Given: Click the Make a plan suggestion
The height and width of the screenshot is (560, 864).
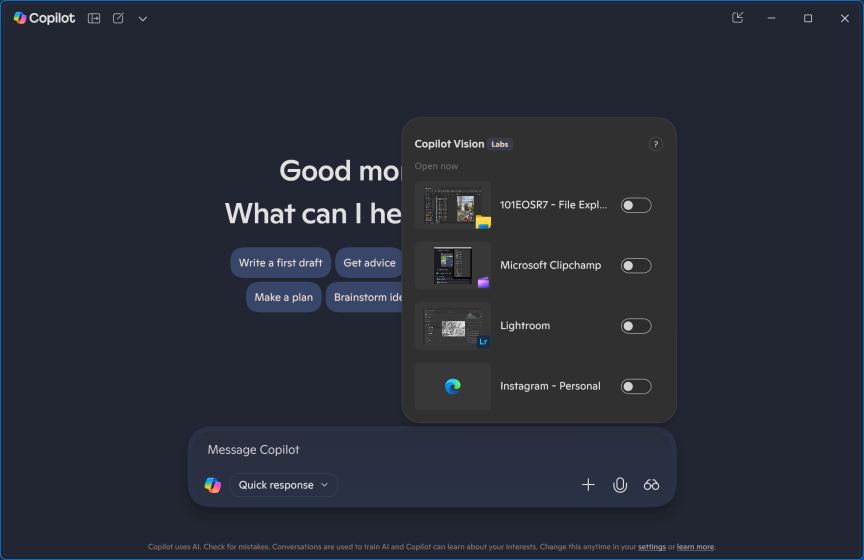Looking at the screenshot, I should 284,297.
